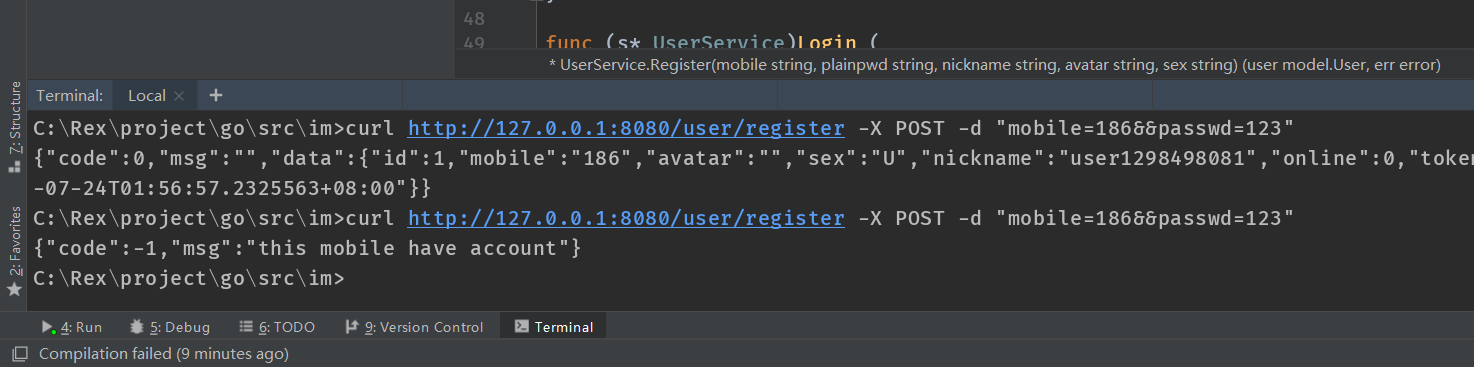1474x367 pixels.
Task: Add a new terminal session tab
Action: pyautogui.click(x=215, y=96)
